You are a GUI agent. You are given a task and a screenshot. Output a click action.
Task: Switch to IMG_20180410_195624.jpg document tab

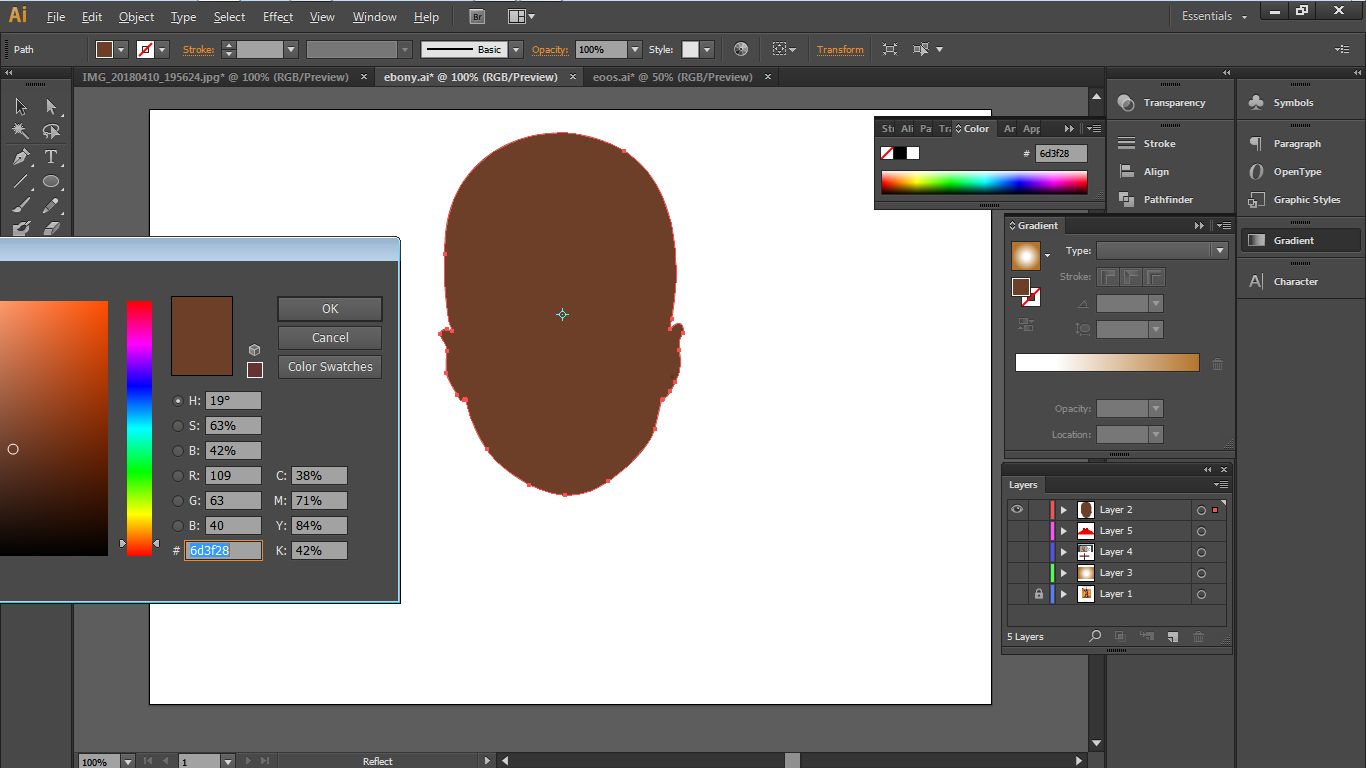tap(215, 77)
